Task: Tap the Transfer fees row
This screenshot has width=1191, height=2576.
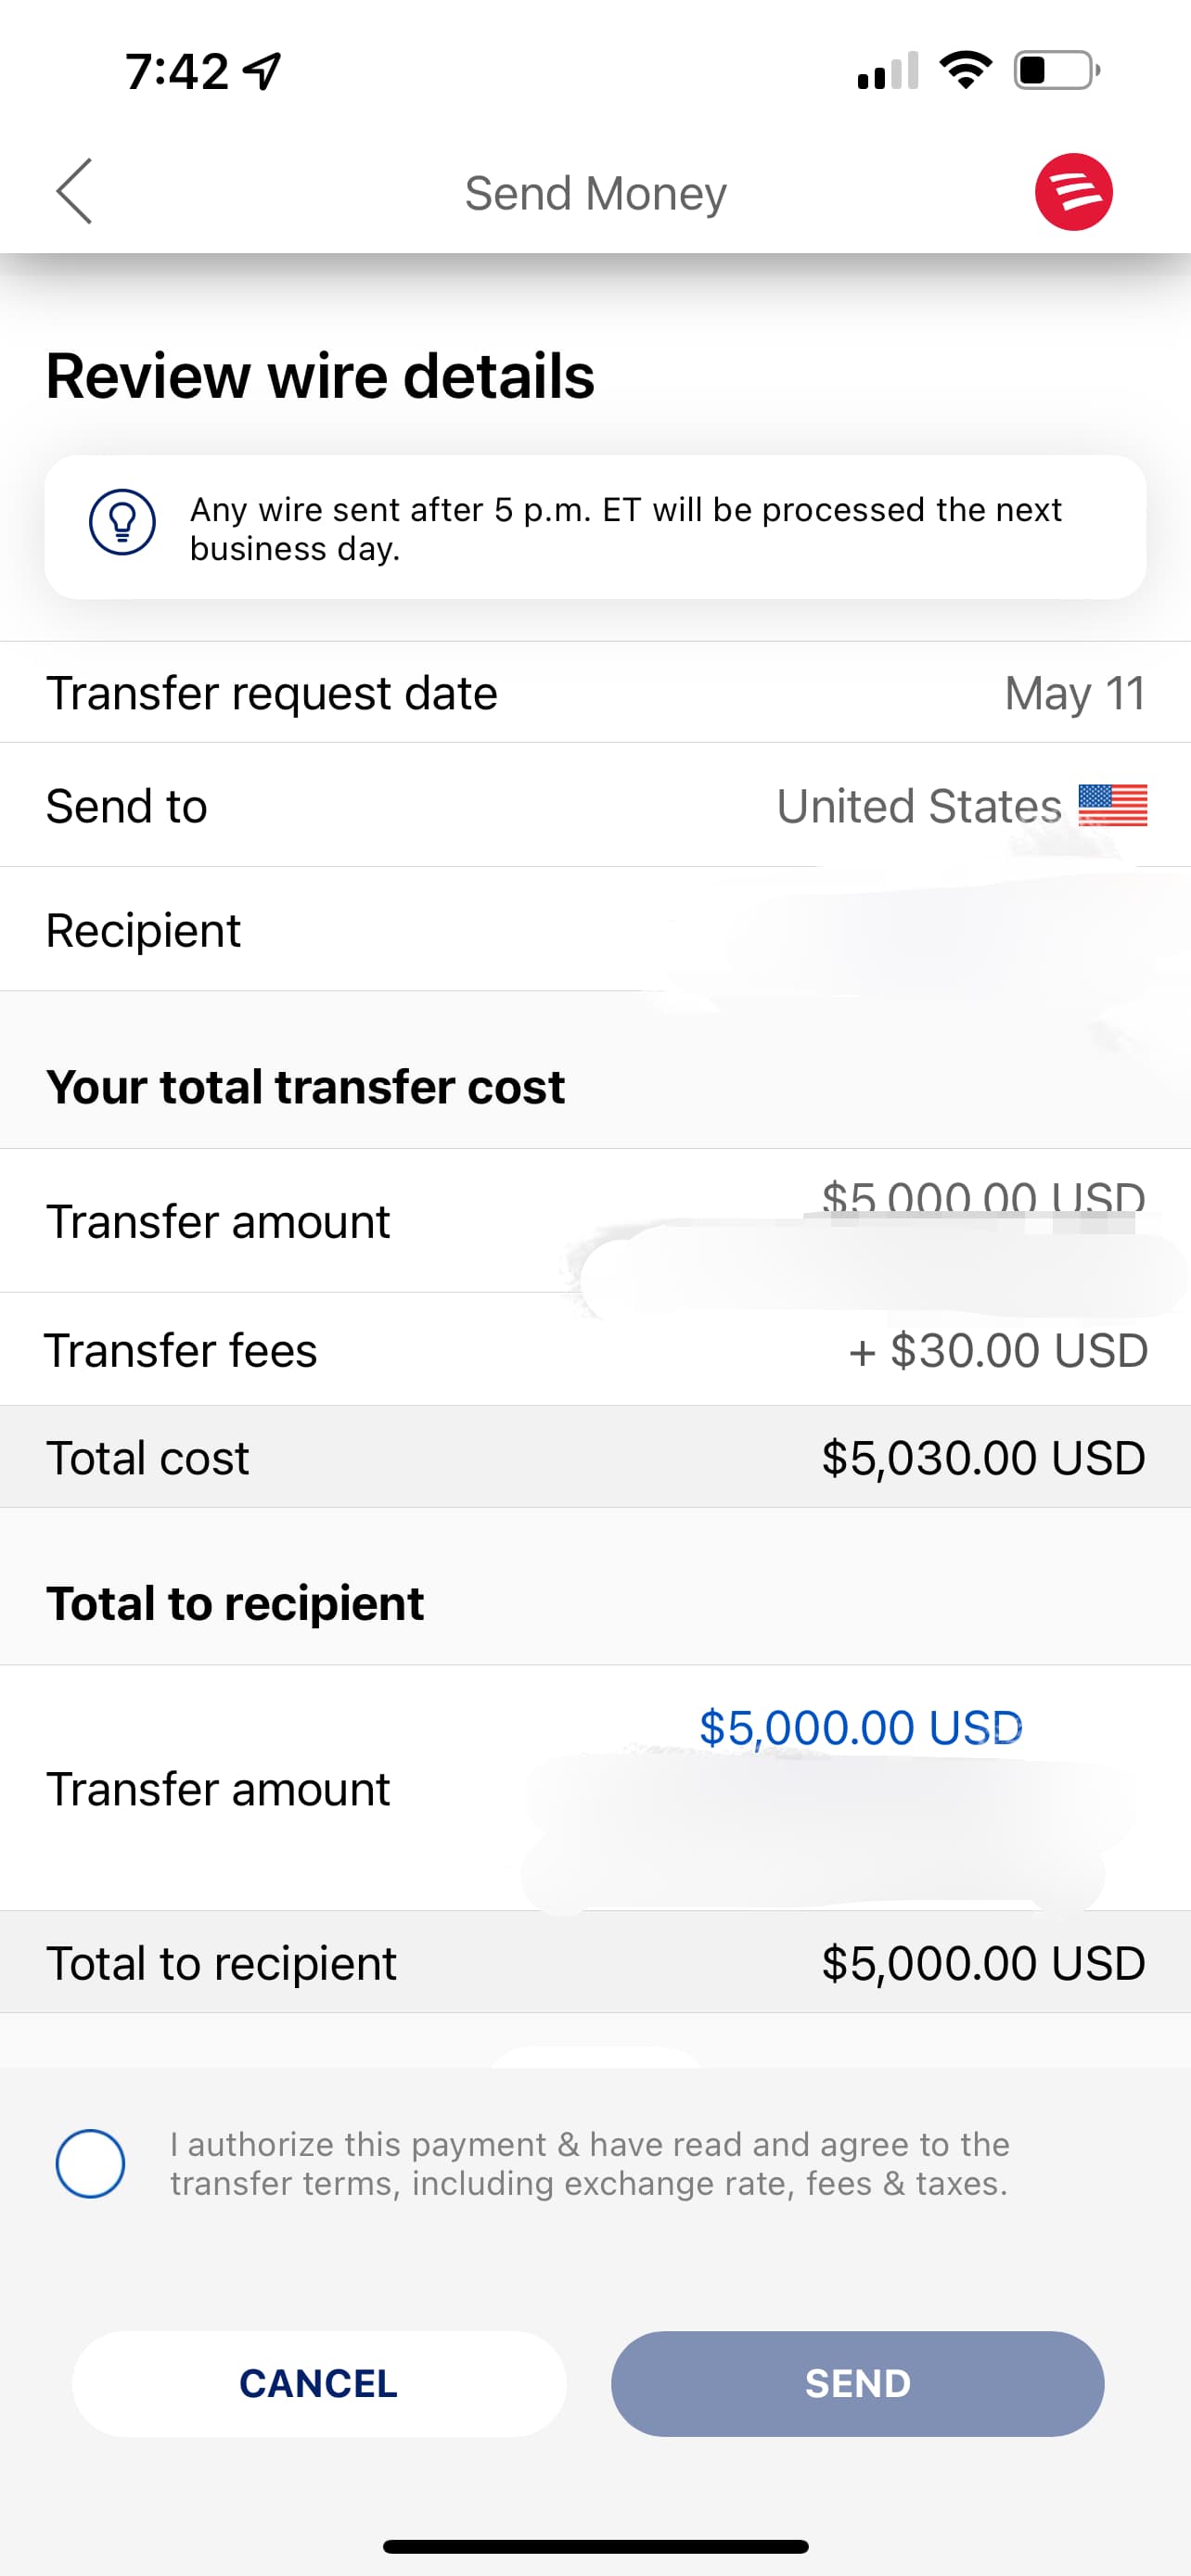Action: point(595,1350)
